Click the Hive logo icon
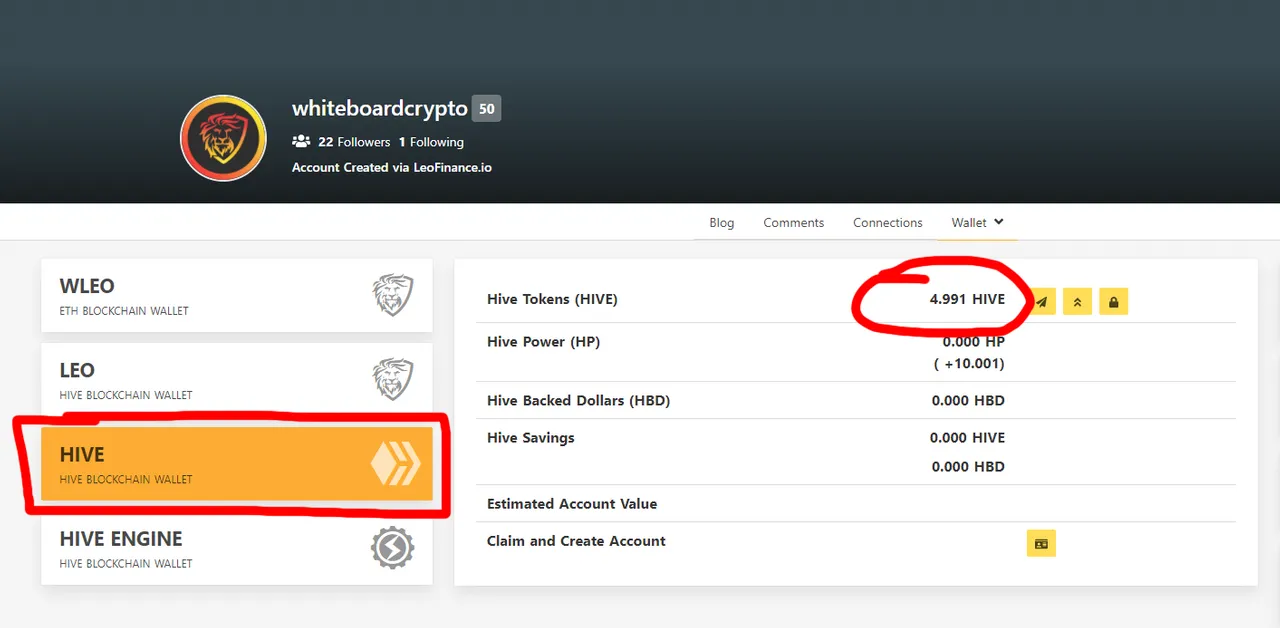 (x=396, y=464)
